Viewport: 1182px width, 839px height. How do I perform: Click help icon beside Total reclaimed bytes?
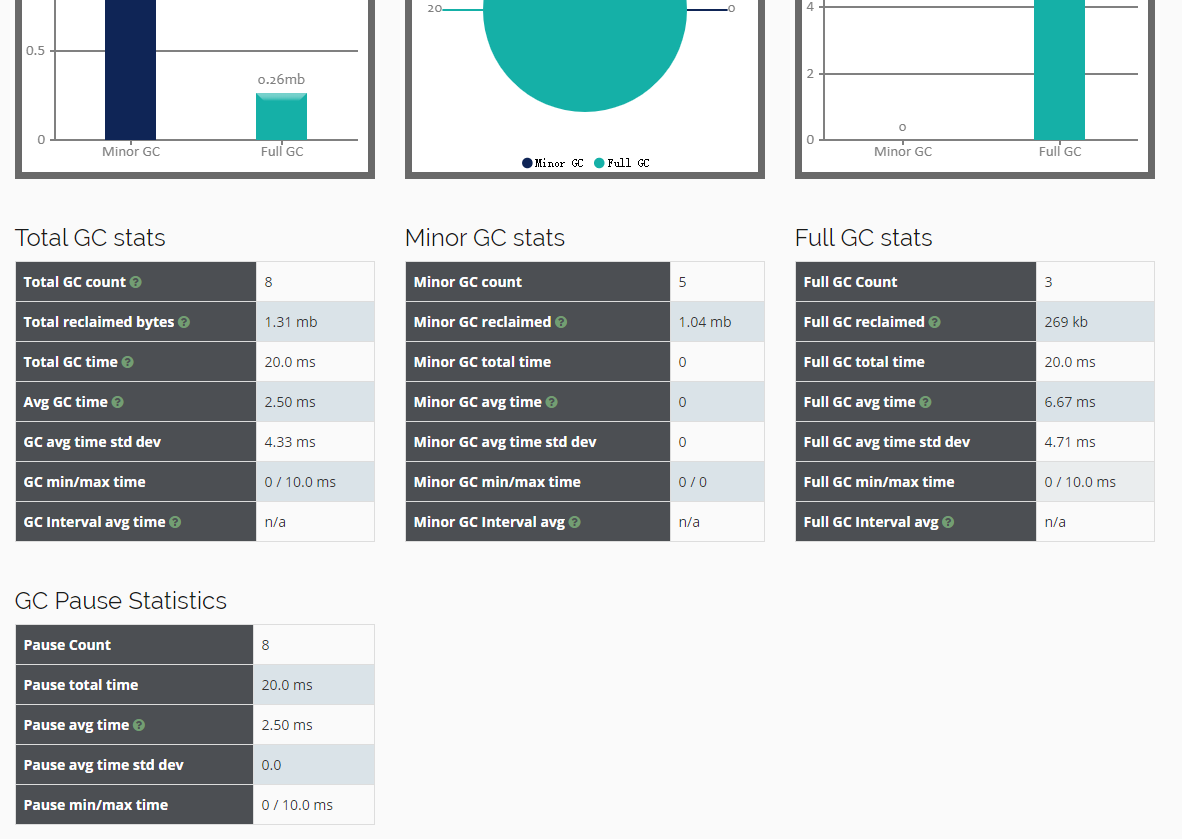pos(184,322)
